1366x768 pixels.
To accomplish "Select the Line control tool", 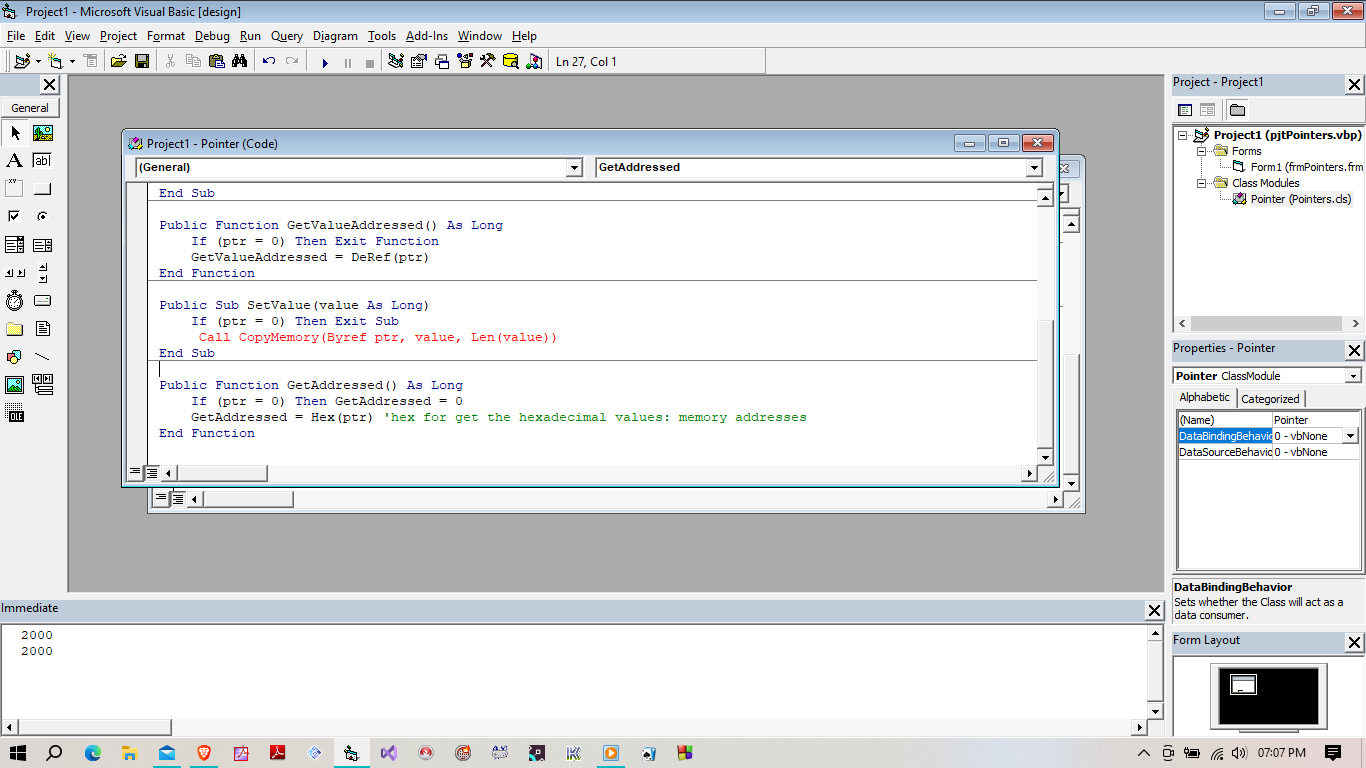I will tap(43, 357).
